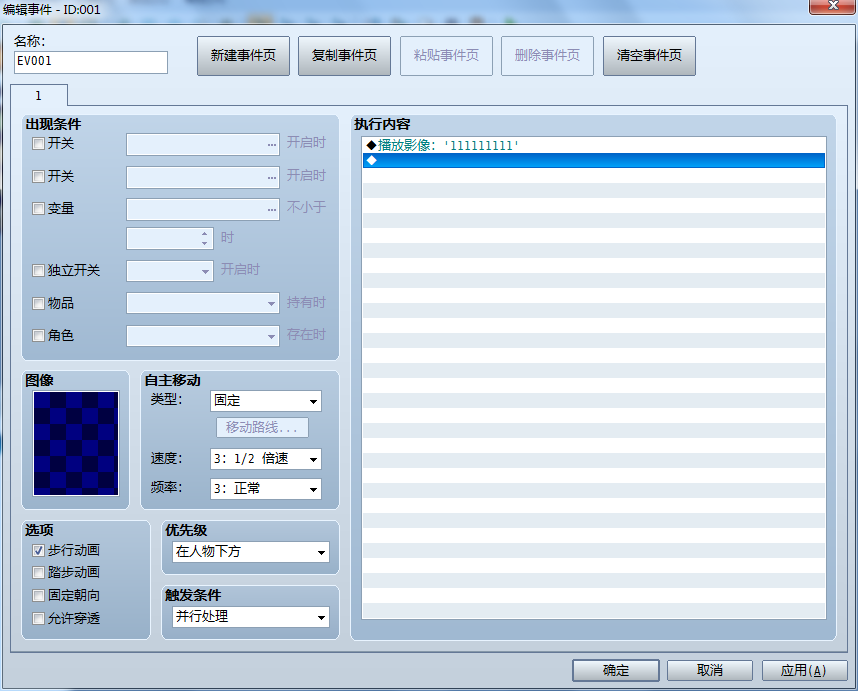Click the 物品 condition dropdown
Viewport: 858px width, 691px height.
(203, 303)
